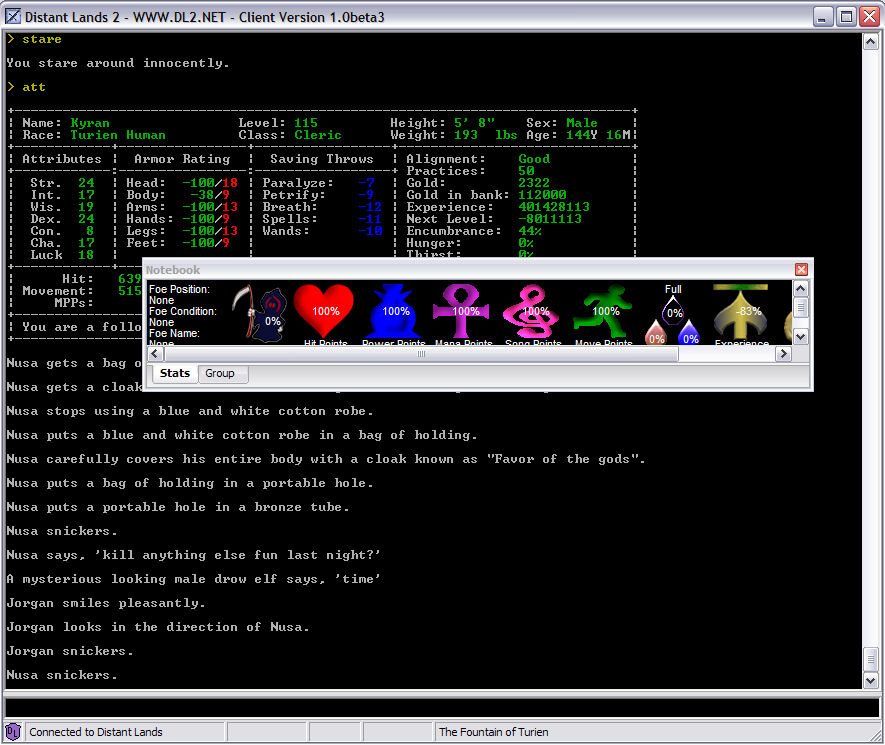This screenshot has height=745, width=885.
Task: Click the pink Song Points icon
Action: [534, 311]
